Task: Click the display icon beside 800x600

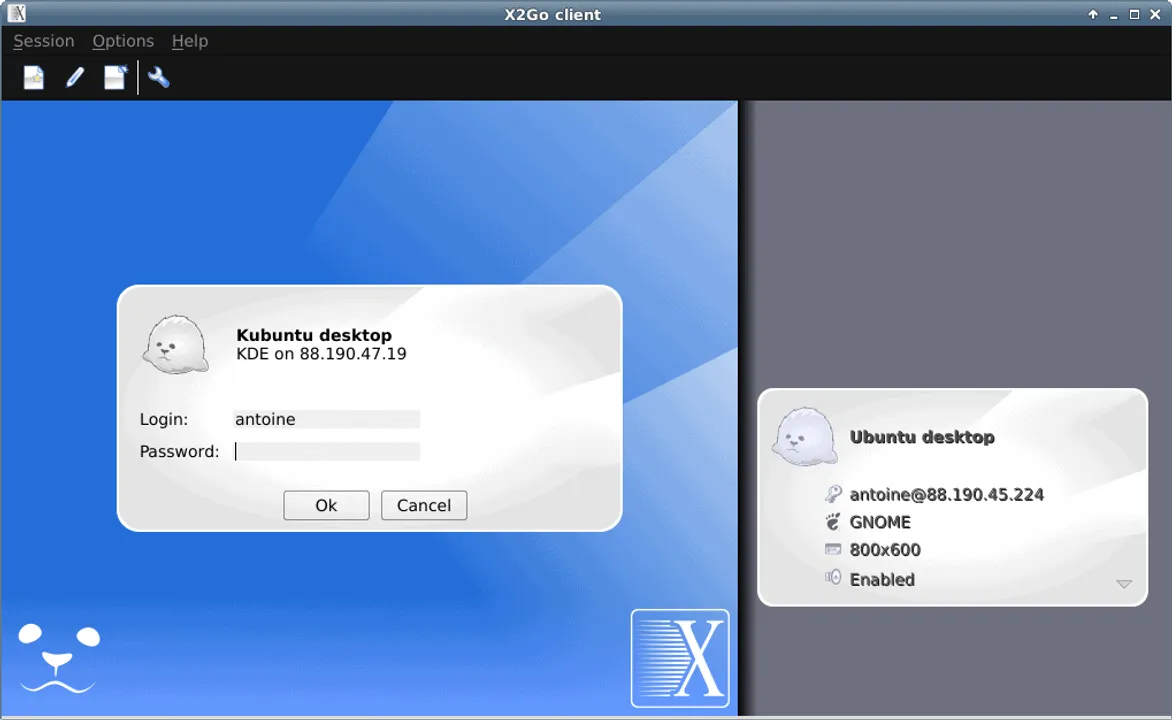Action: point(833,550)
